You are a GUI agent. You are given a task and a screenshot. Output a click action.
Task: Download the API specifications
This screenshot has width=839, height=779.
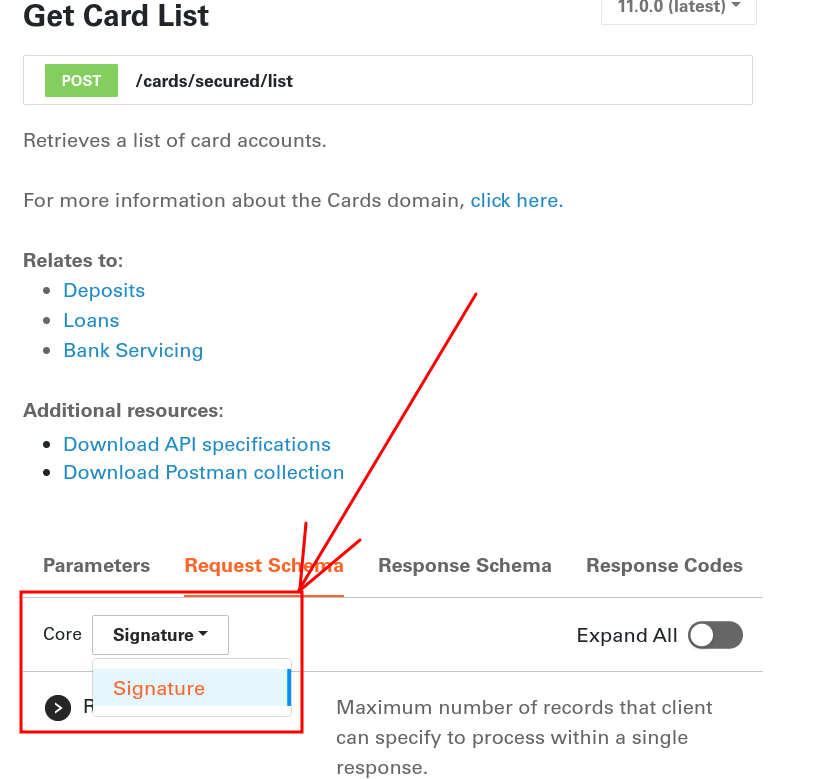[196, 444]
